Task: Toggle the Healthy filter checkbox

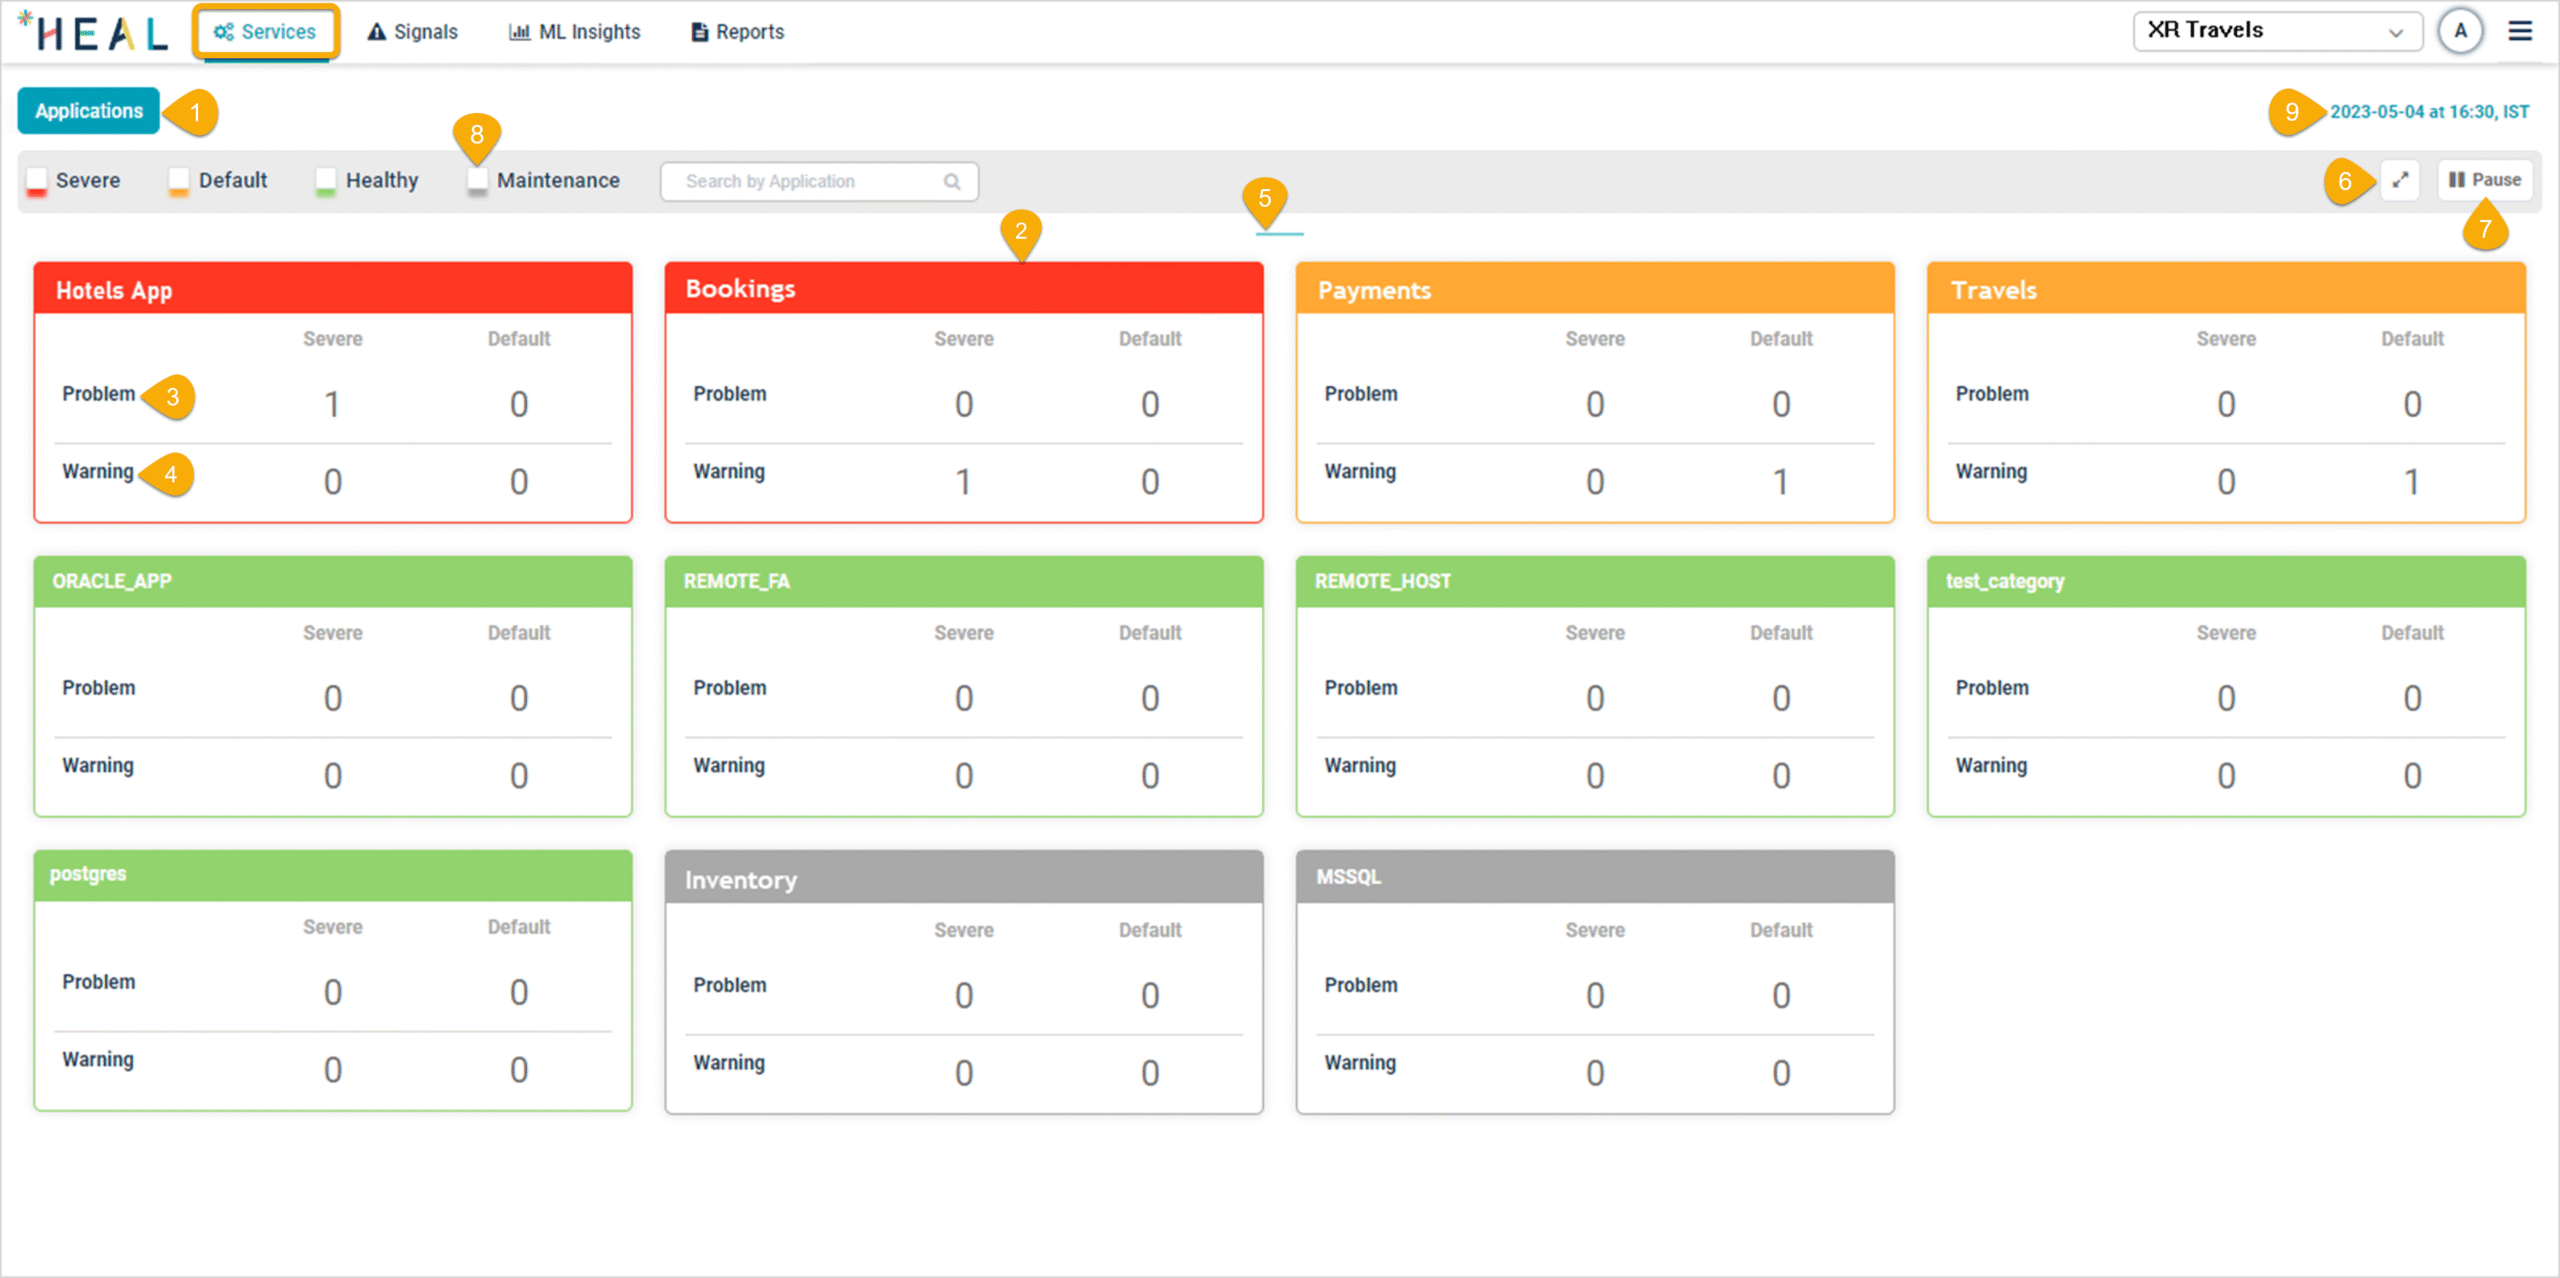Action: 325,180
